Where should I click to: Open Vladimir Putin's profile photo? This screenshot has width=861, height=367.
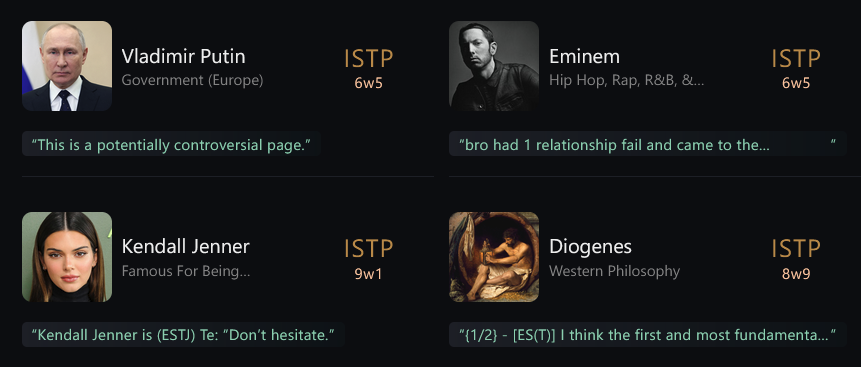(67, 66)
